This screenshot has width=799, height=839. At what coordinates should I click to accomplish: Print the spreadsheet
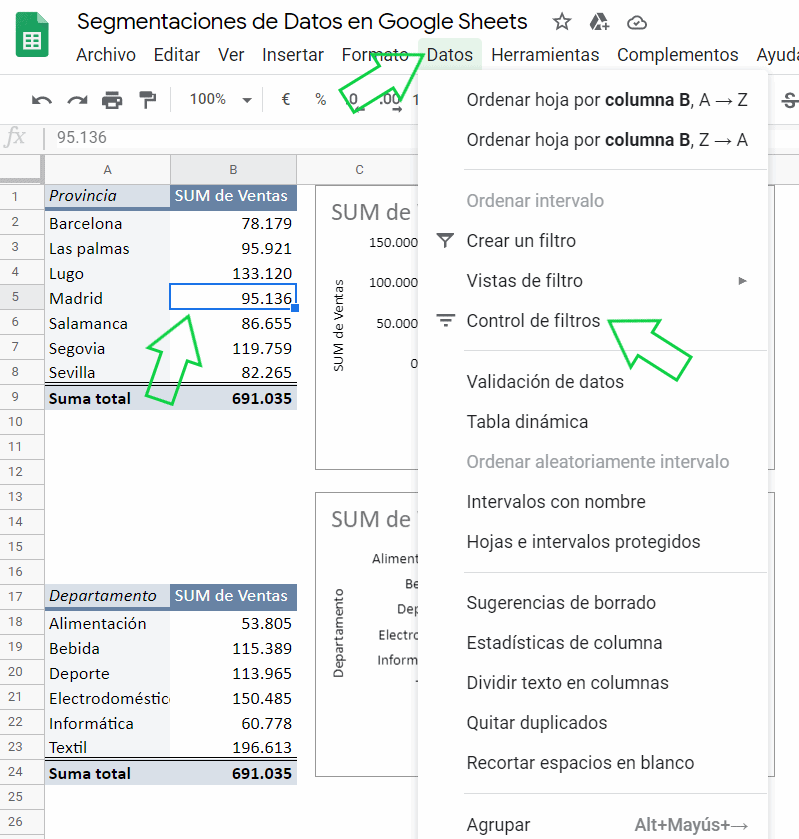112,100
